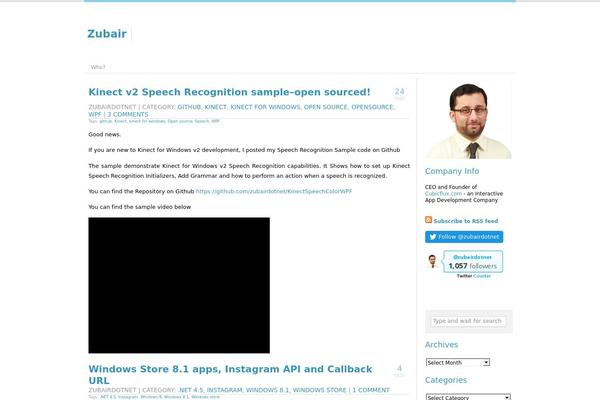
Task: Play the black embedded sample video
Action: coord(179,285)
